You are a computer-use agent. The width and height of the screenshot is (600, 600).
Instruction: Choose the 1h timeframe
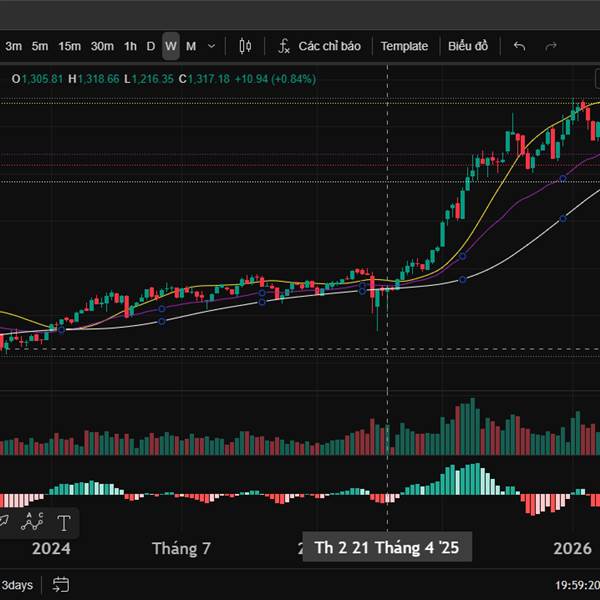(130, 46)
